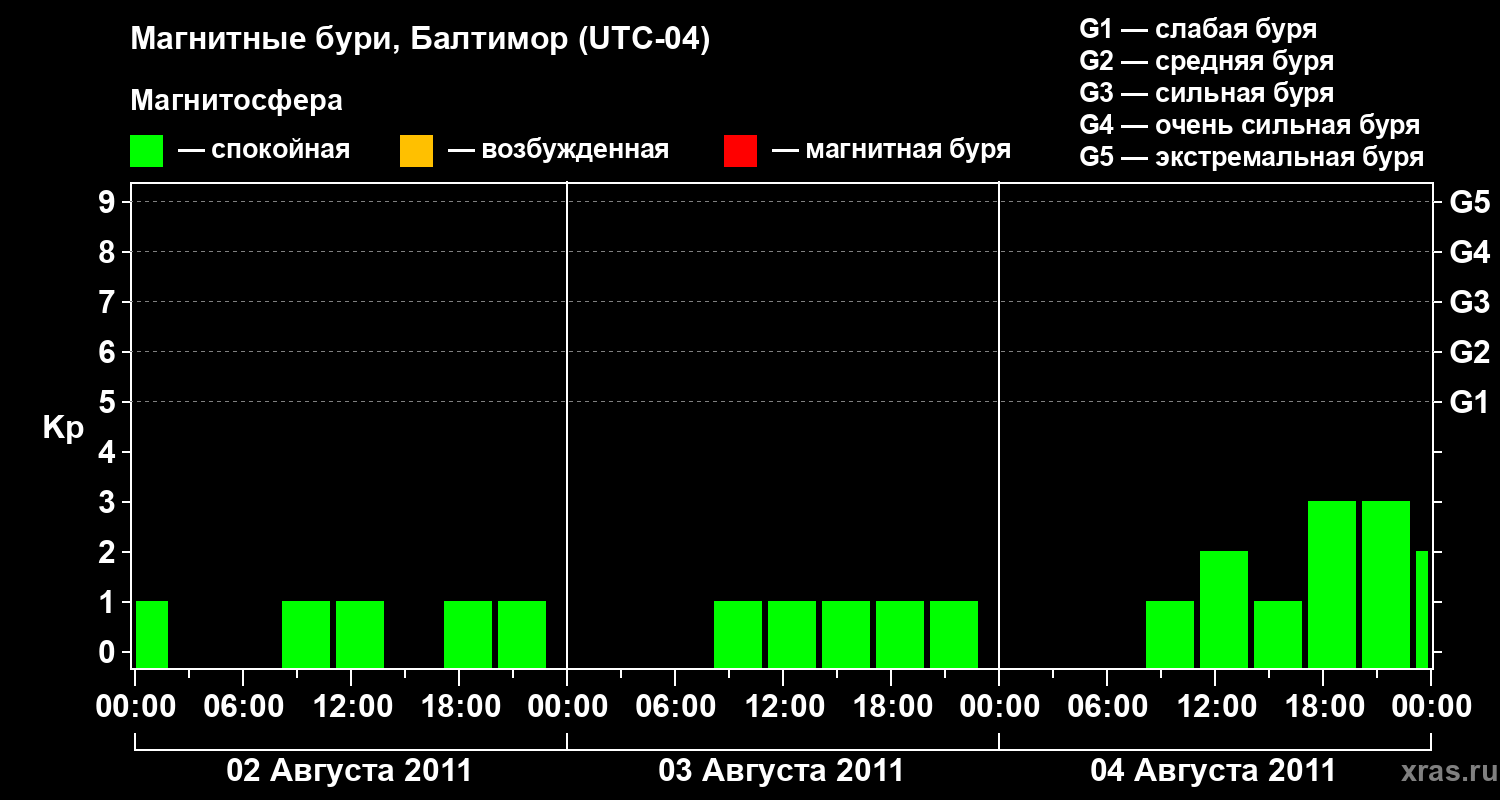Click the green calm magnetosphere legend swatch

tap(147, 151)
